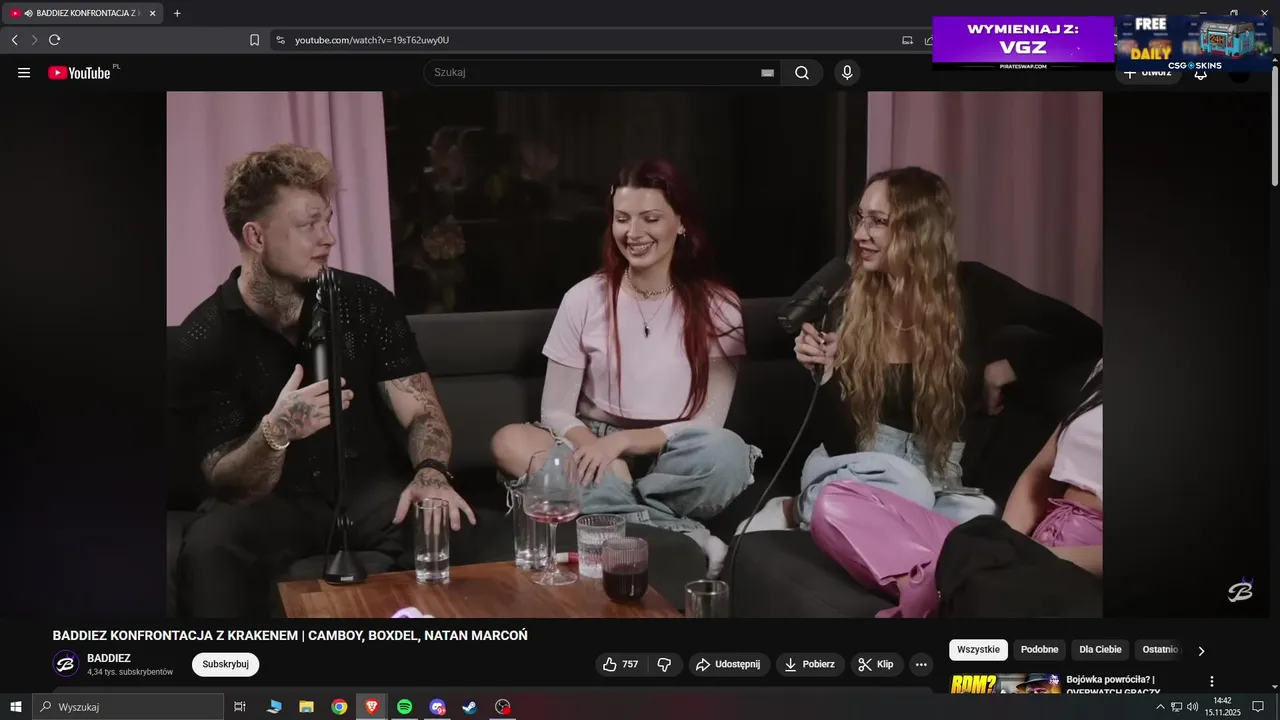Image resolution: width=1280 pixels, height=720 pixels.
Task: Click the install/cast screen icon in address bar
Action: (907, 40)
